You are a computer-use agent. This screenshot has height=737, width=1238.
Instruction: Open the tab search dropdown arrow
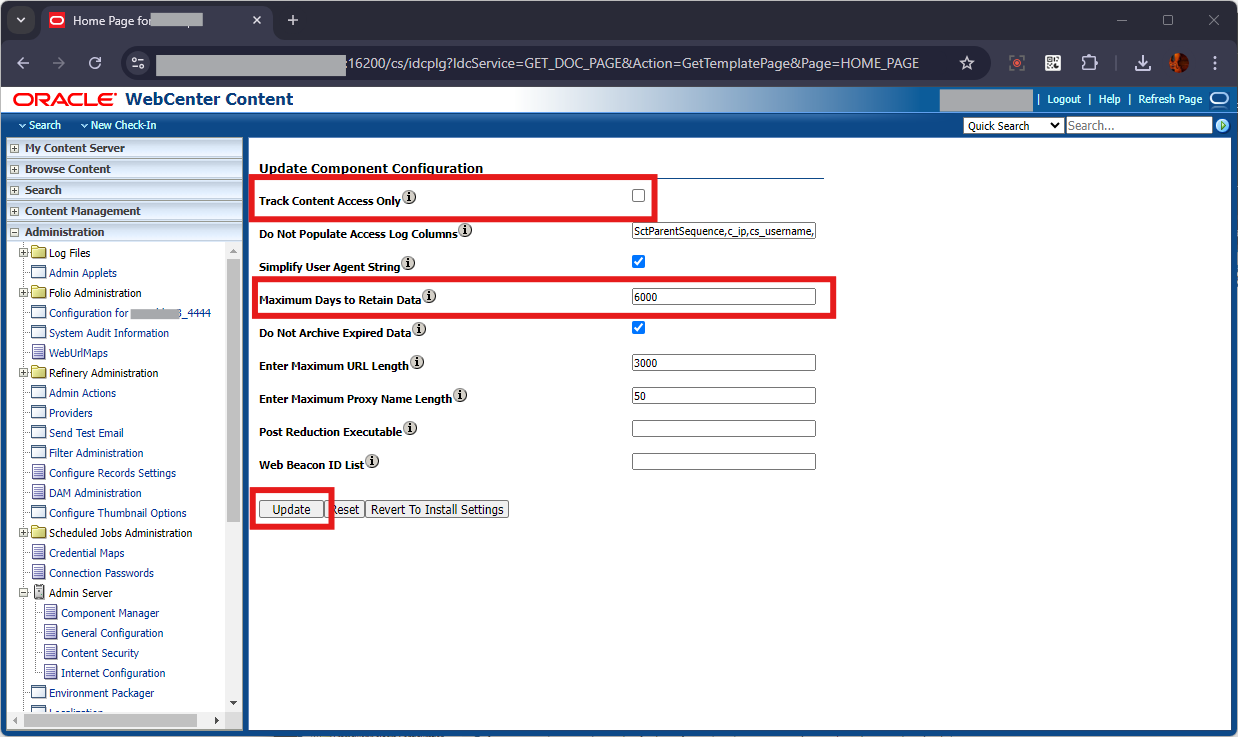click(20, 20)
